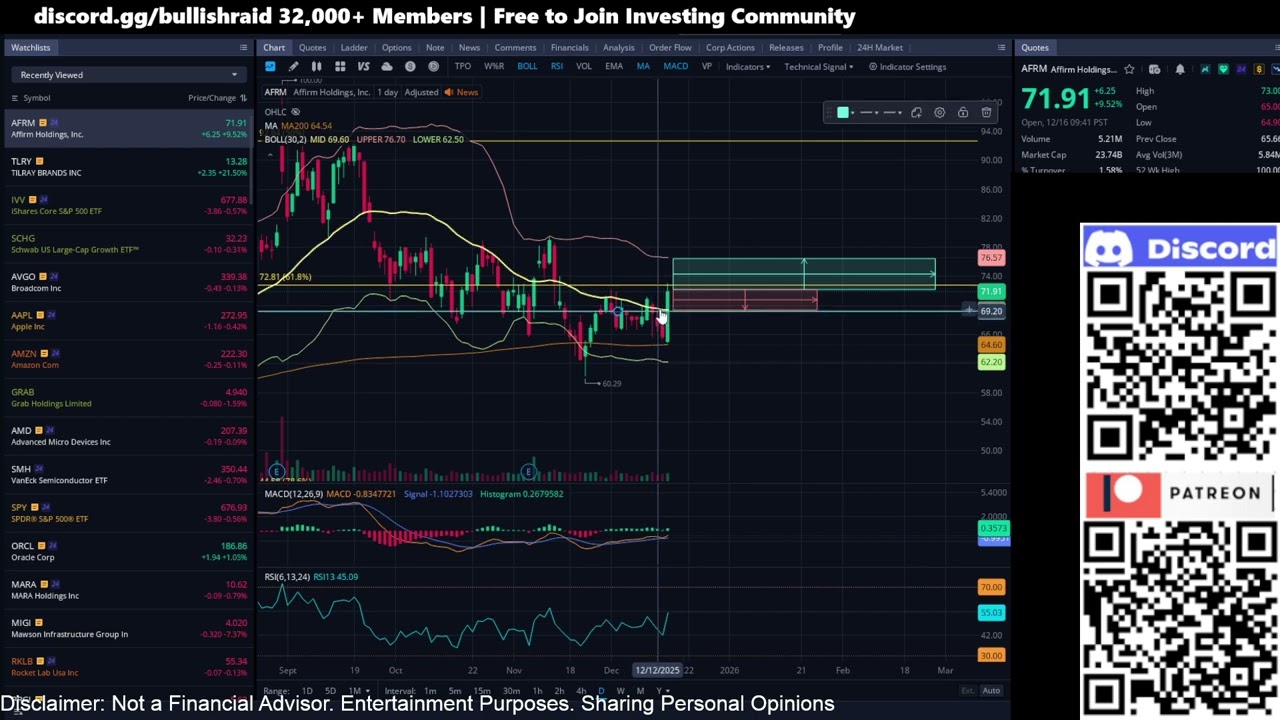
Task: Disable the MACD indicator
Action: (x=676, y=67)
